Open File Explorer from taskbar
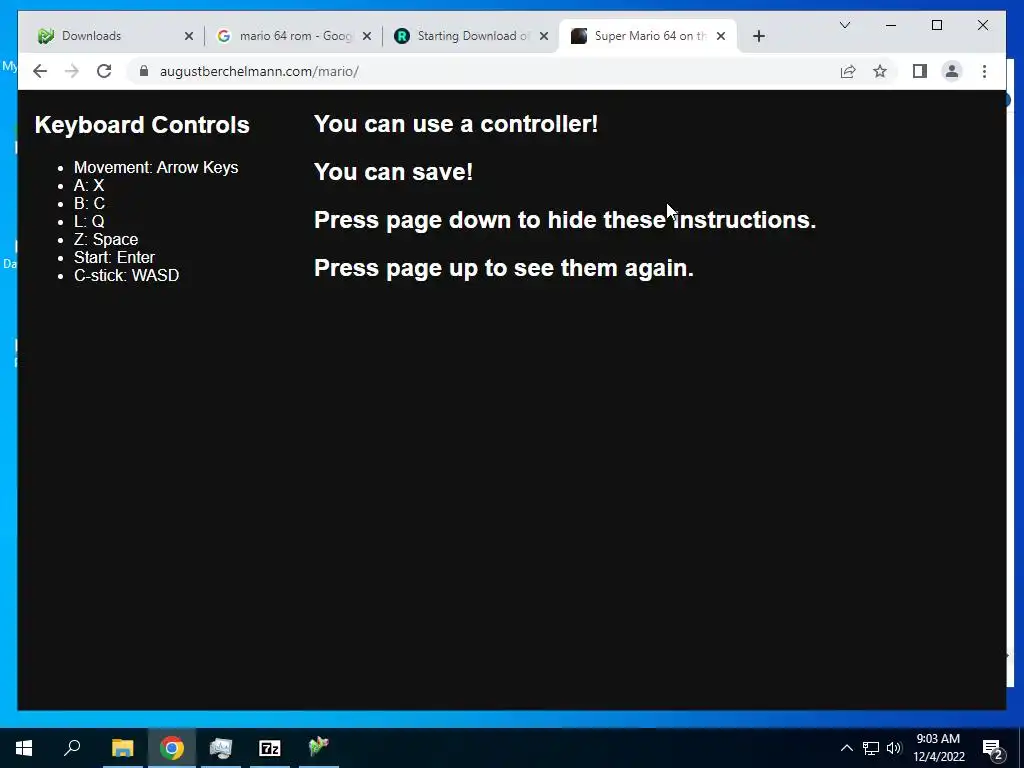Image resolution: width=1024 pixels, height=768 pixels. (122, 748)
